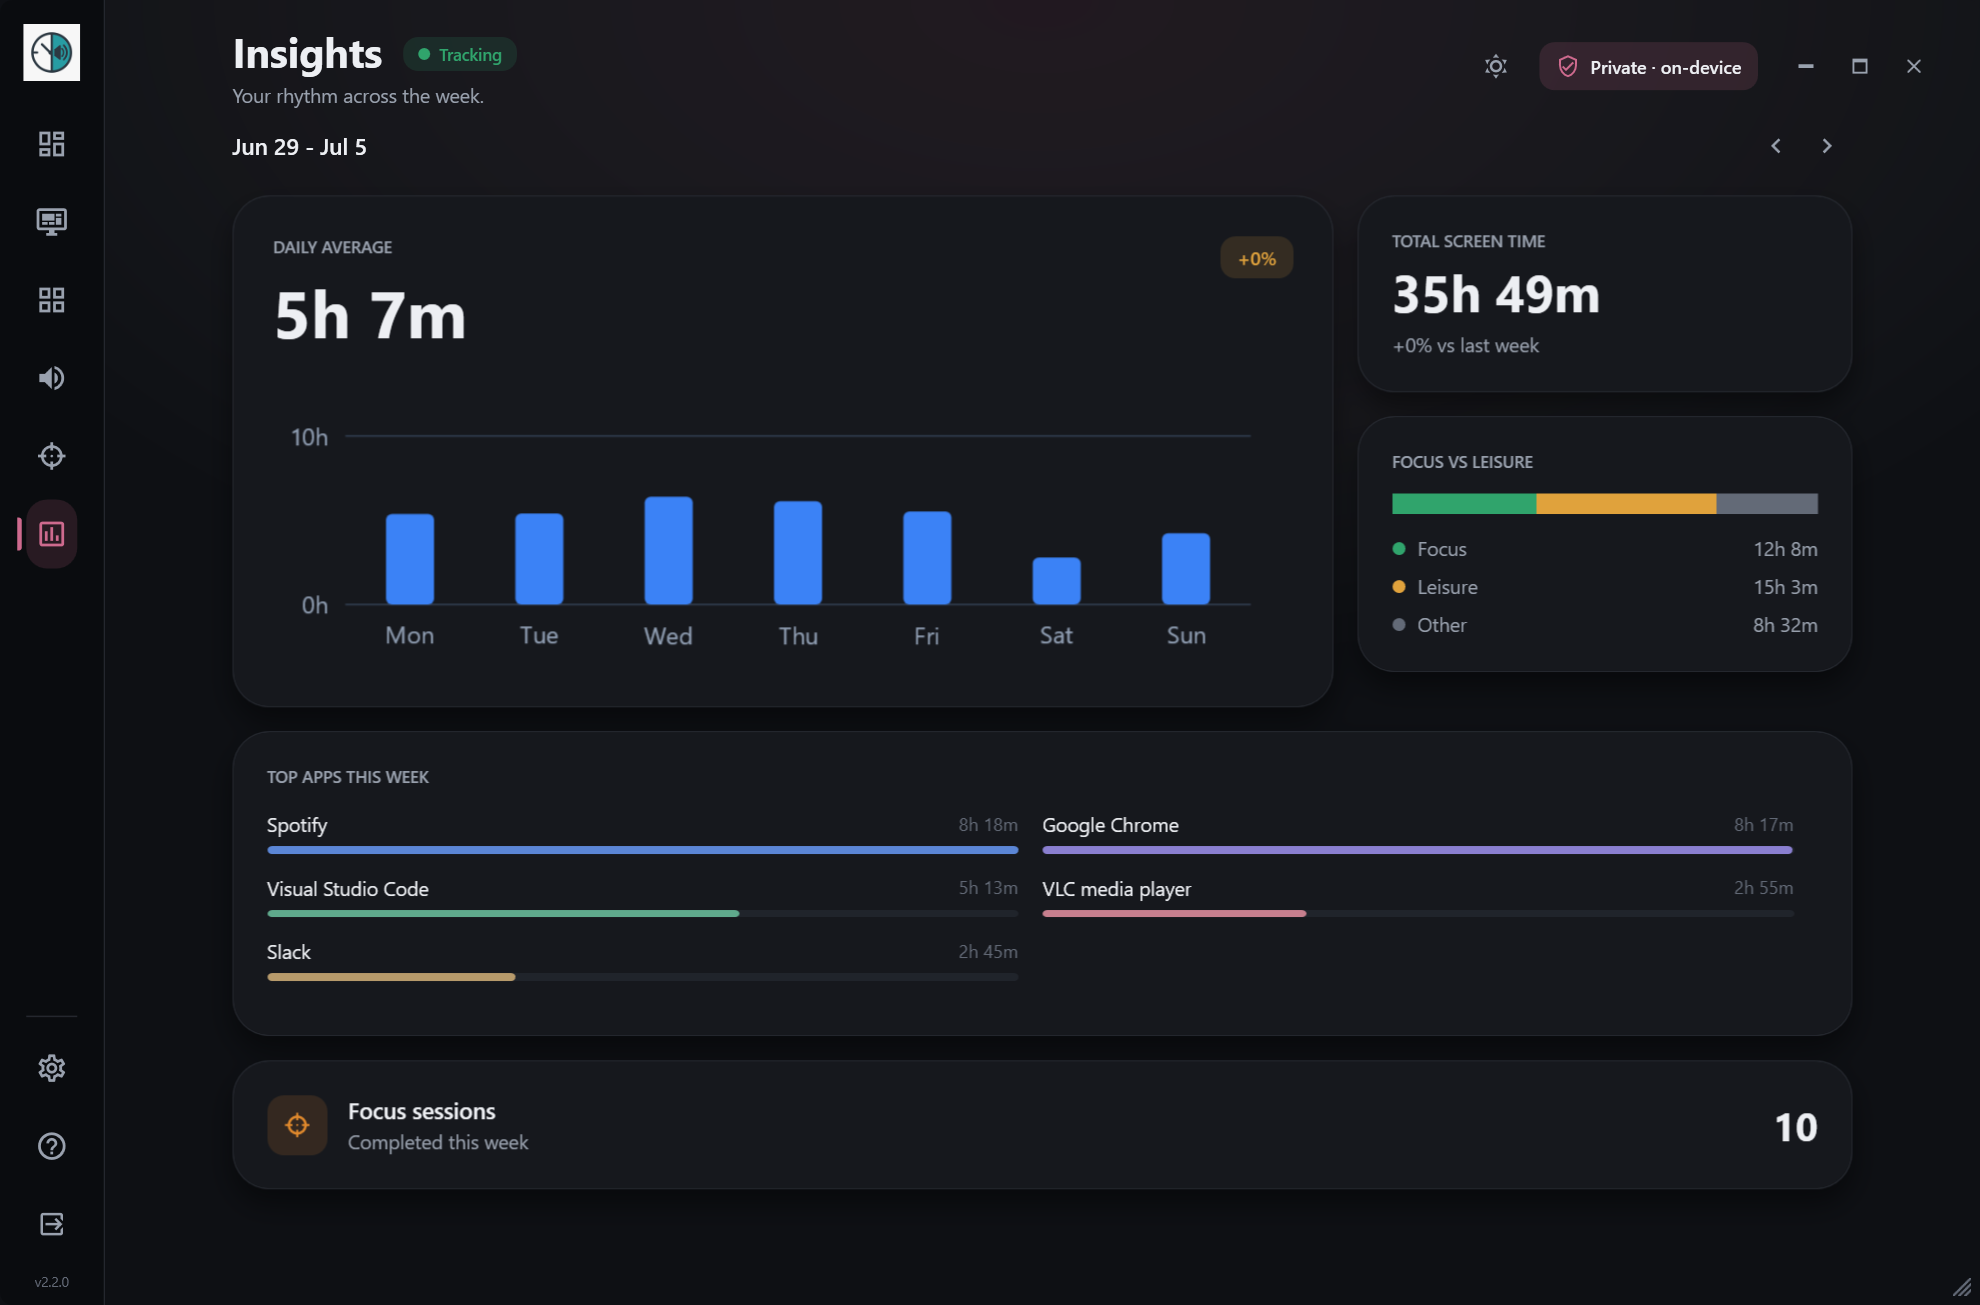Click the gray Other segment of bar

click(1767, 504)
